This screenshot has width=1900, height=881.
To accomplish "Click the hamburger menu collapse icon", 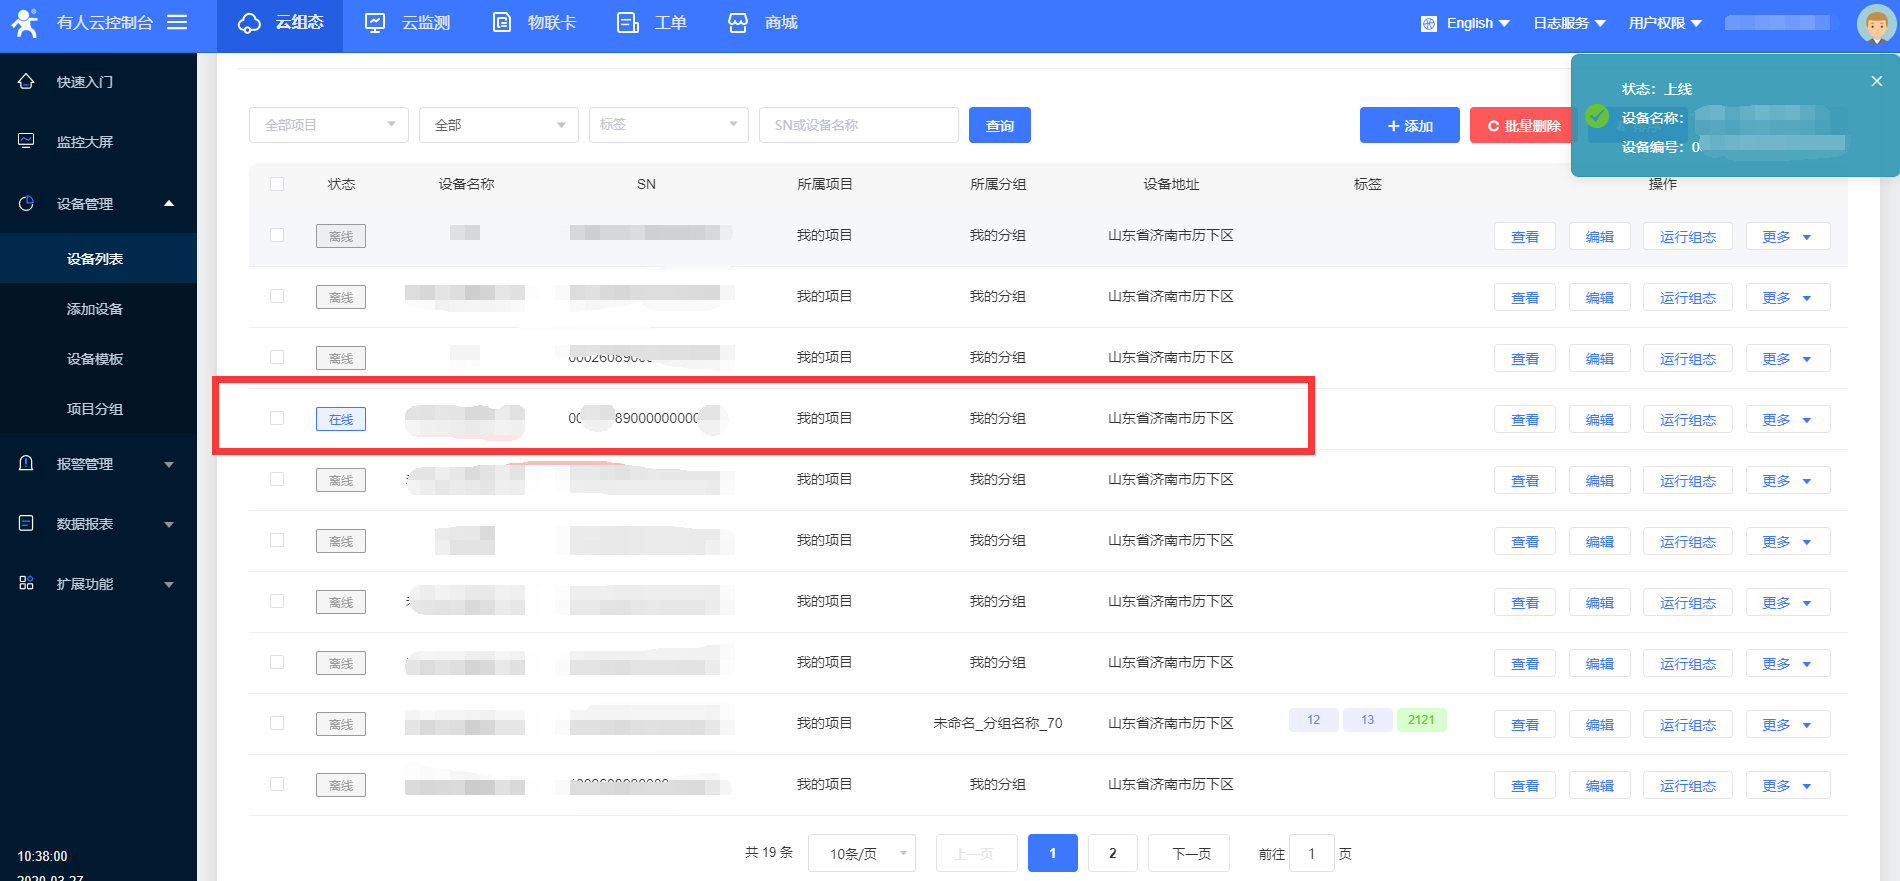I will (x=177, y=22).
